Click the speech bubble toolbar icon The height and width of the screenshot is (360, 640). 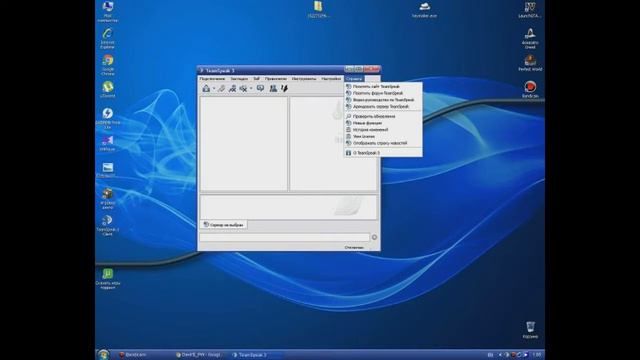(x=260, y=88)
